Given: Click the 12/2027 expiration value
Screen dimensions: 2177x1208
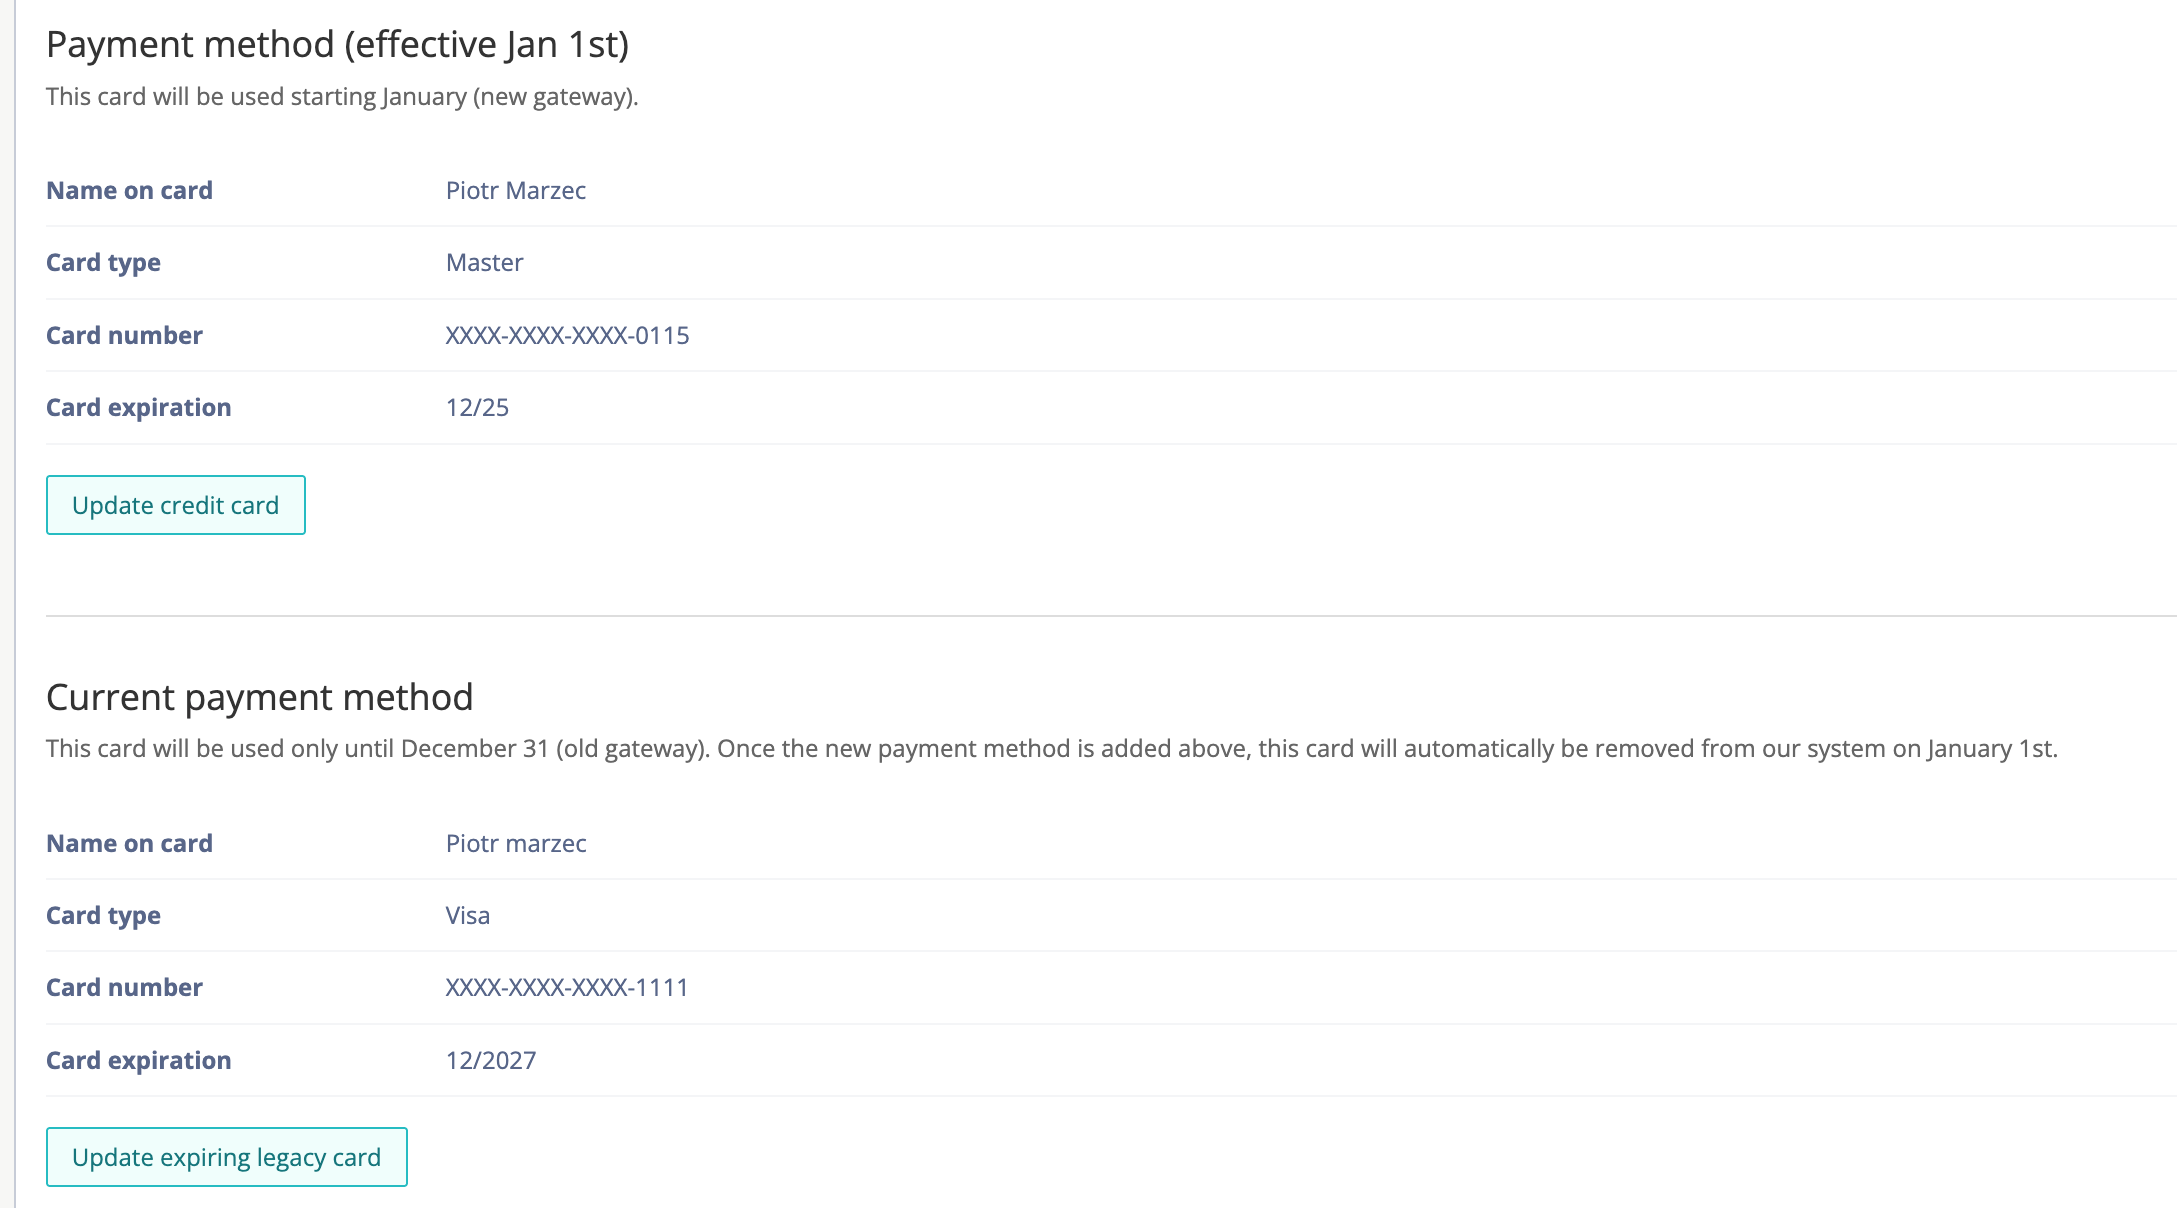Looking at the screenshot, I should tap(490, 1061).
